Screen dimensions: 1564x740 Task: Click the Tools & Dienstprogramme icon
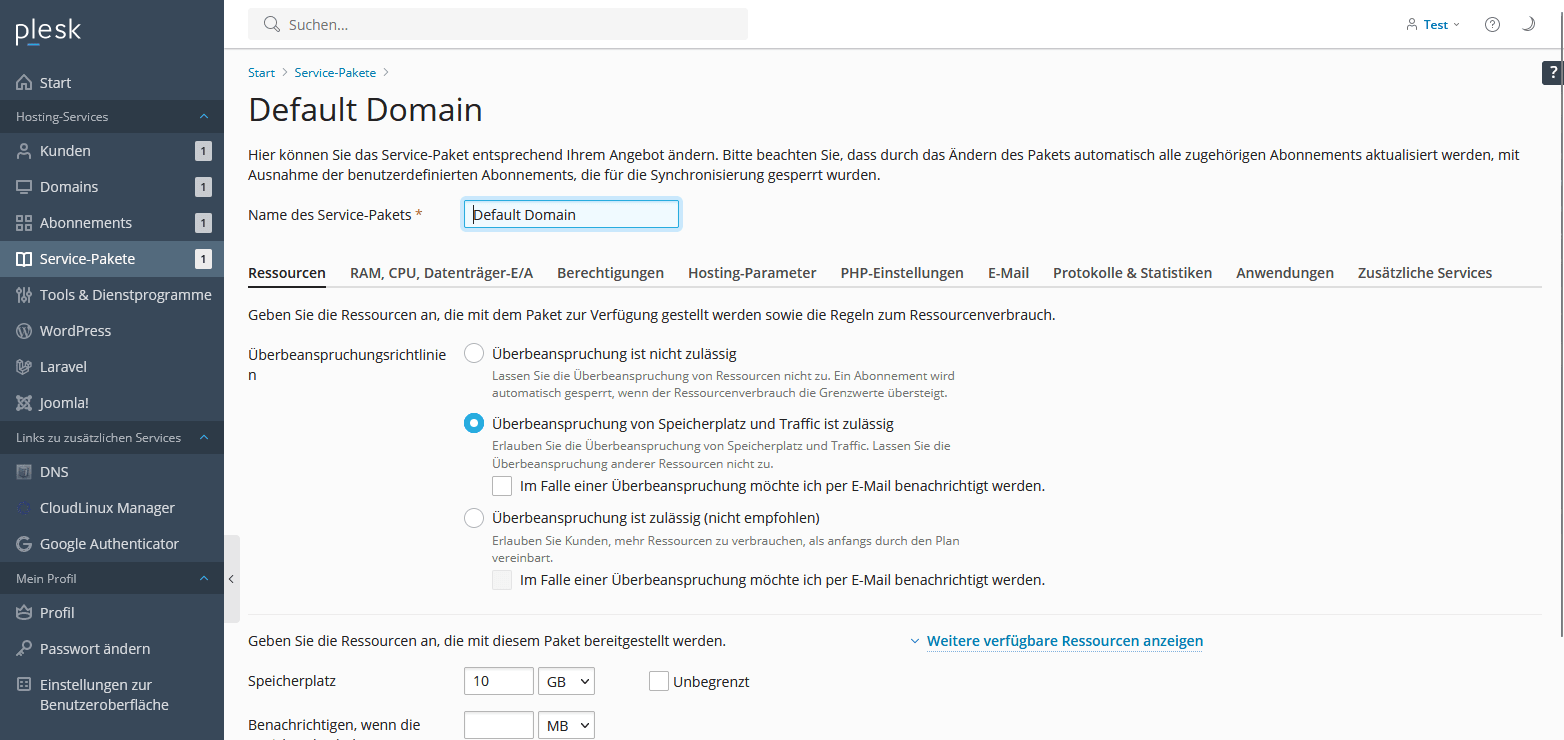(x=24, y=295)
